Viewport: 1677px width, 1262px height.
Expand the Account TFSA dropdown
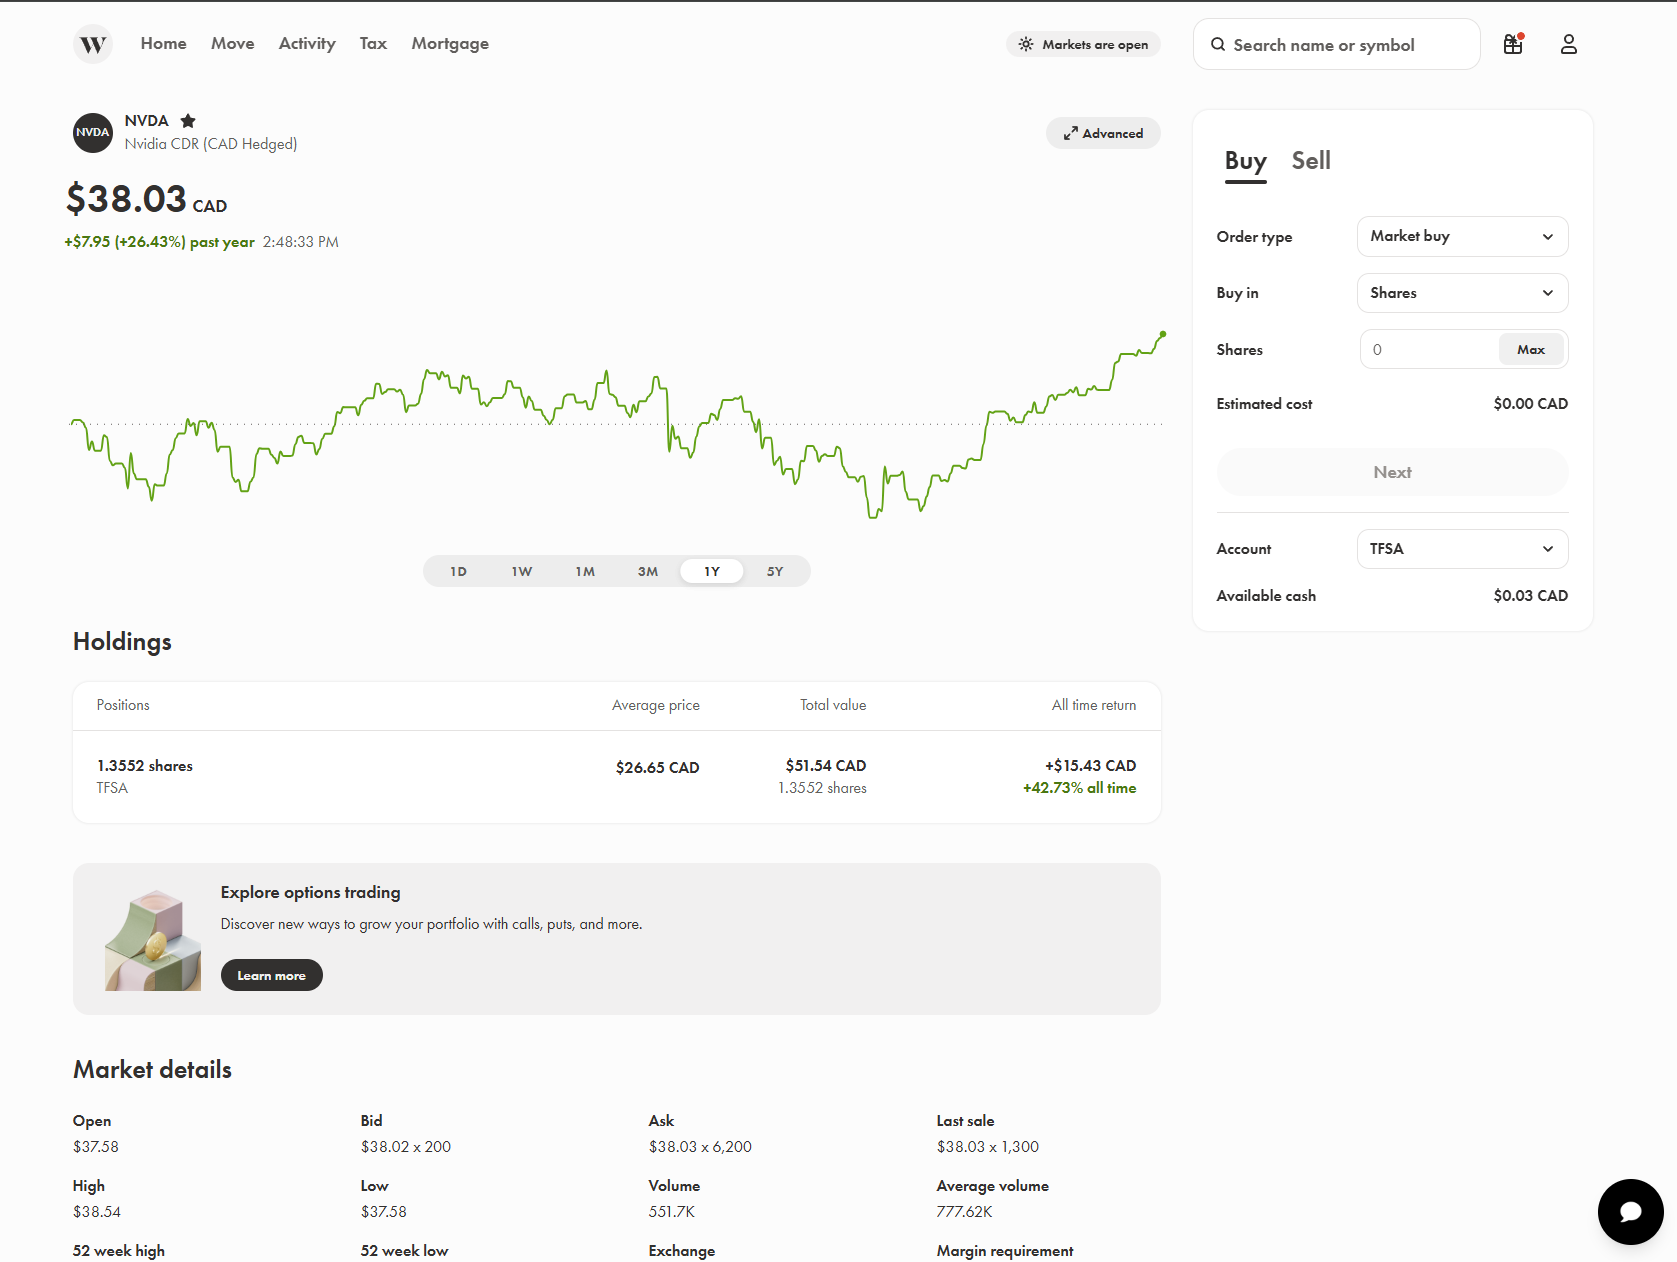click(x=1462, y=549)
